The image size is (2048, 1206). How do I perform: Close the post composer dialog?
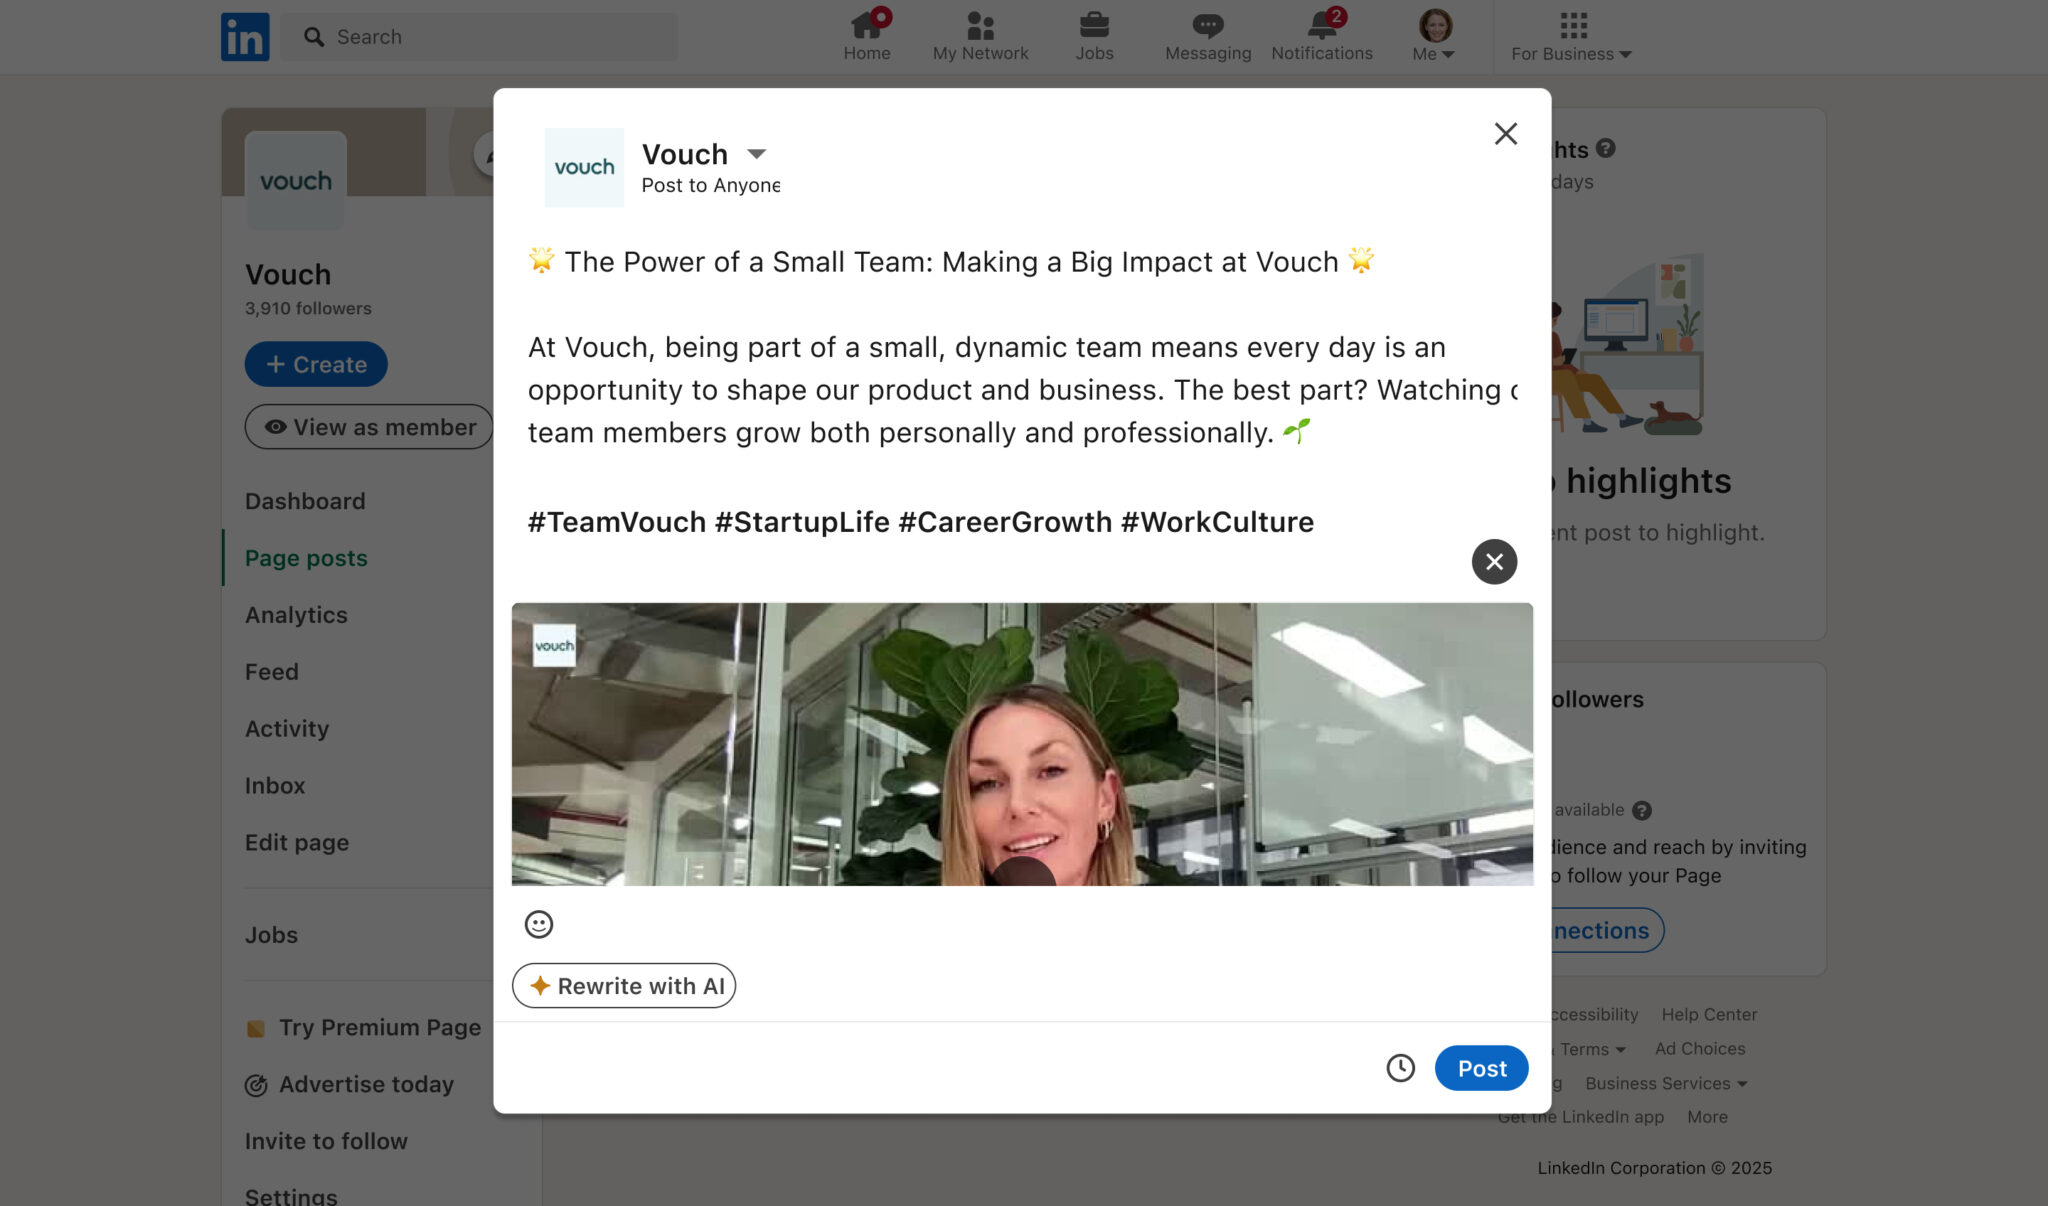coord(1505,134)
